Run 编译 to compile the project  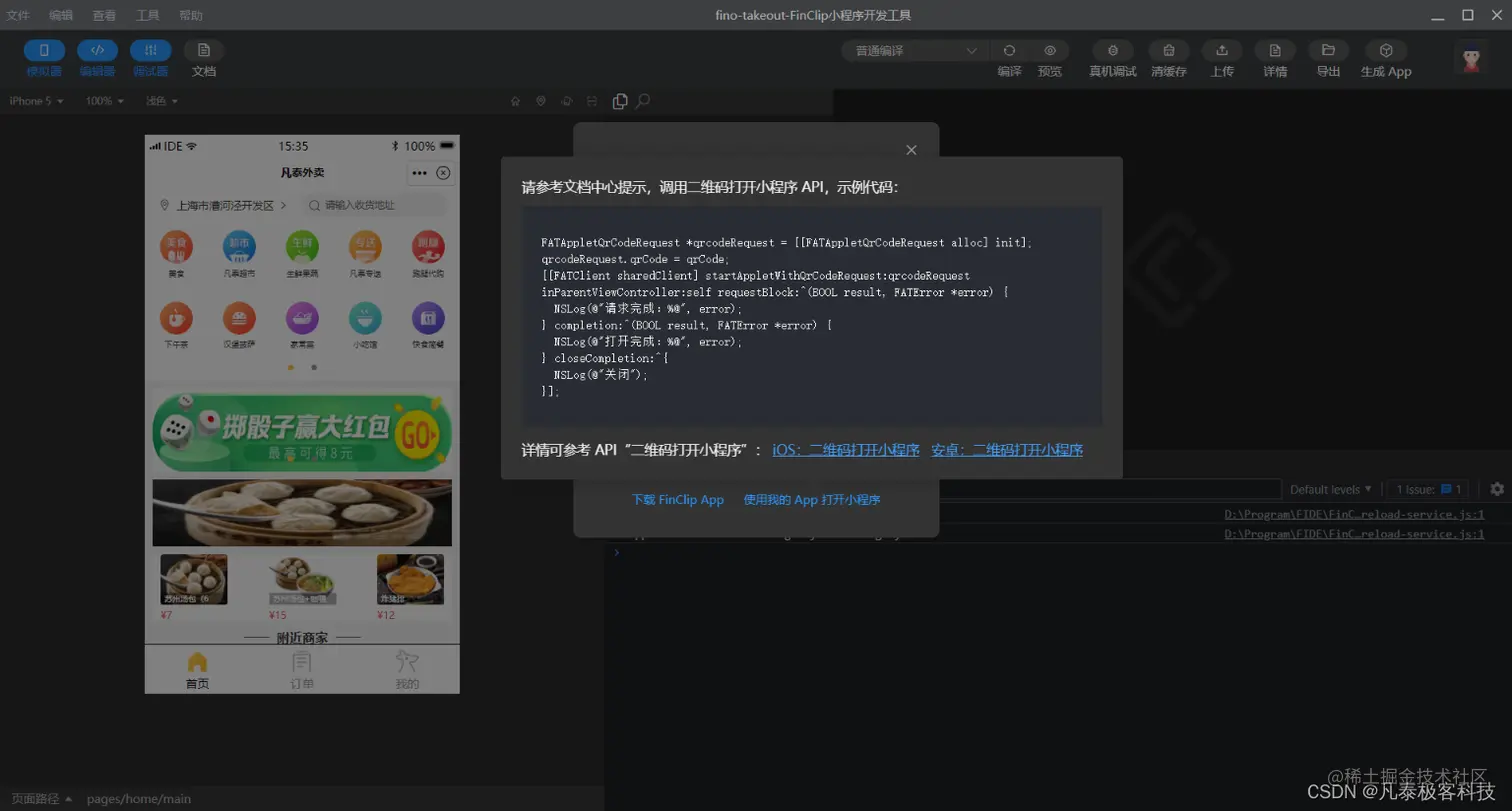click(1010, 57)
